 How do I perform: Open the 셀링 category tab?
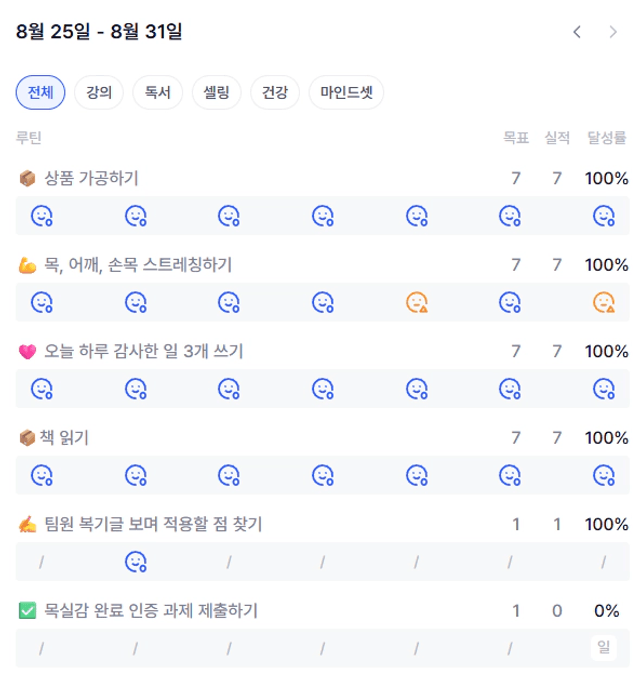pyautogui.click(x=216, y=92)
